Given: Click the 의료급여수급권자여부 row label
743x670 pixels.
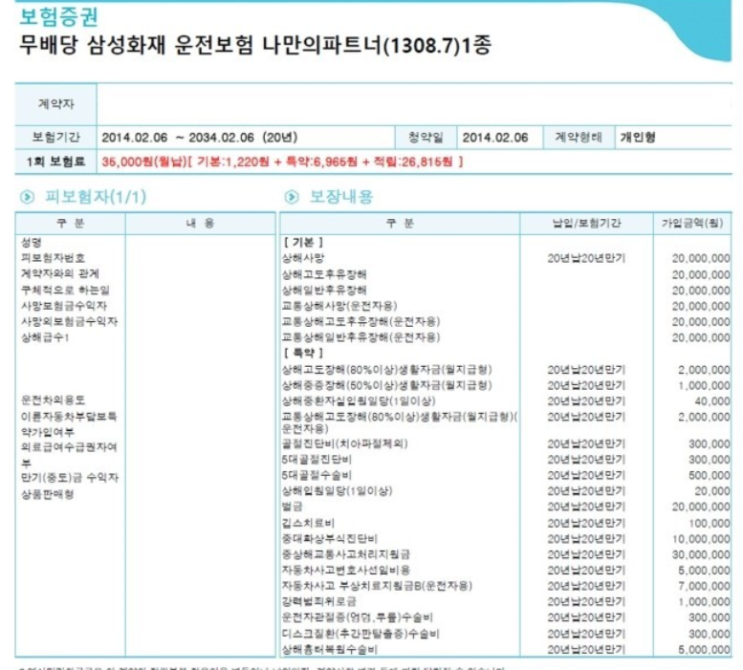Looking at the screenshot, I should 69,454.
